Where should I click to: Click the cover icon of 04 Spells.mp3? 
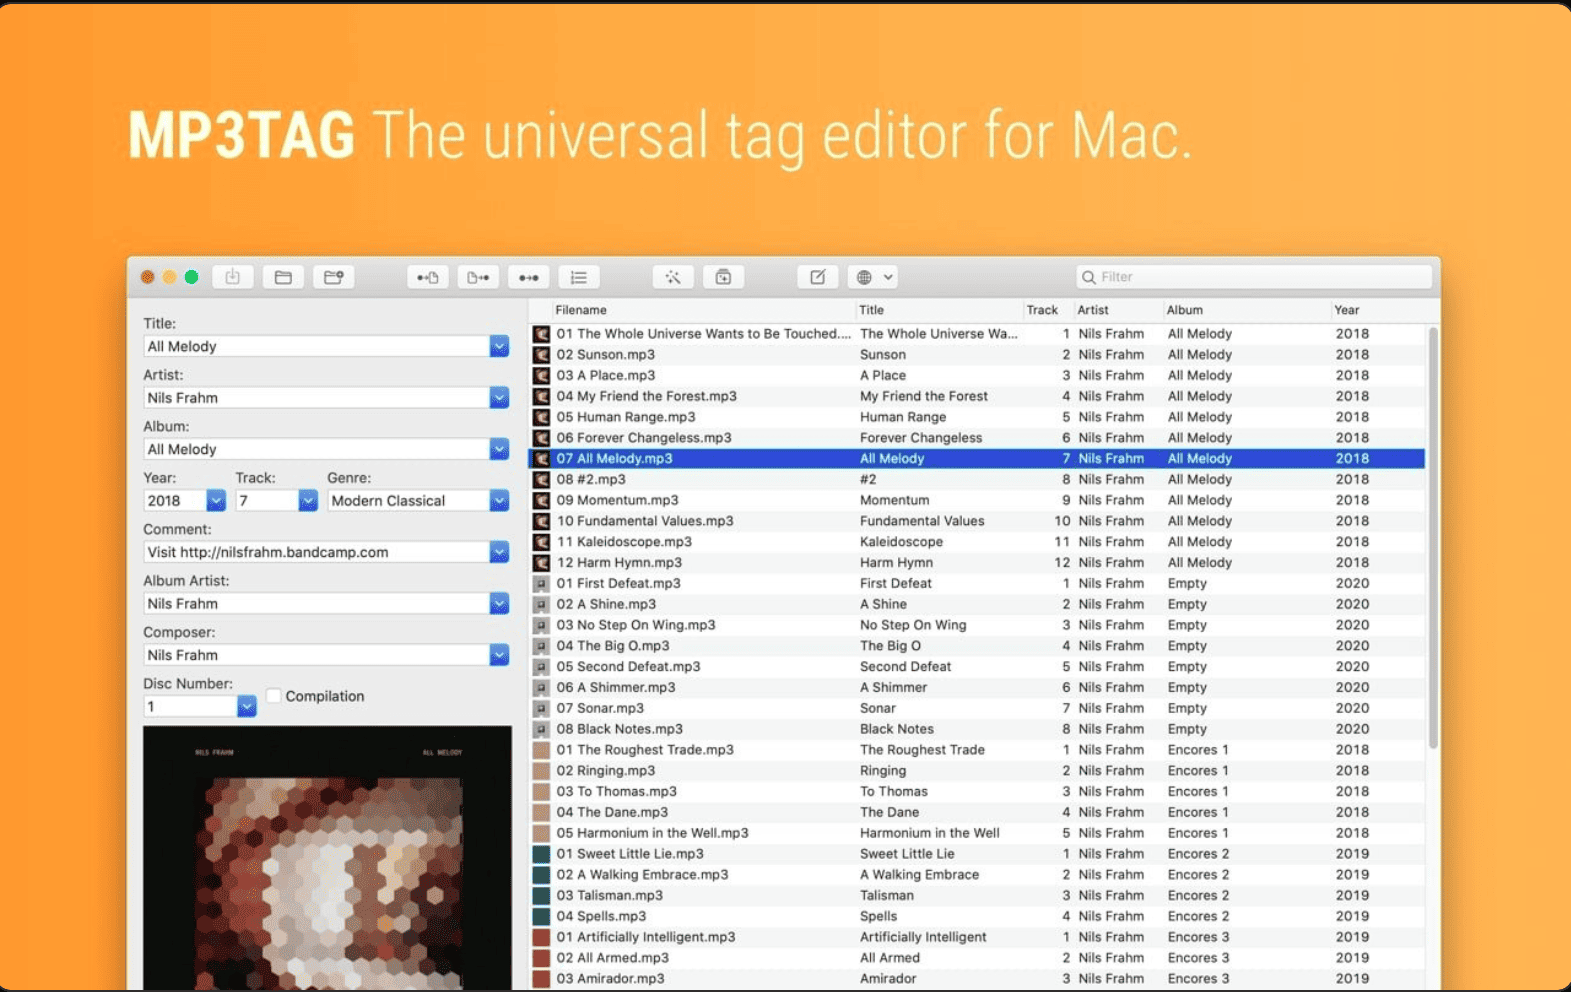541,917
